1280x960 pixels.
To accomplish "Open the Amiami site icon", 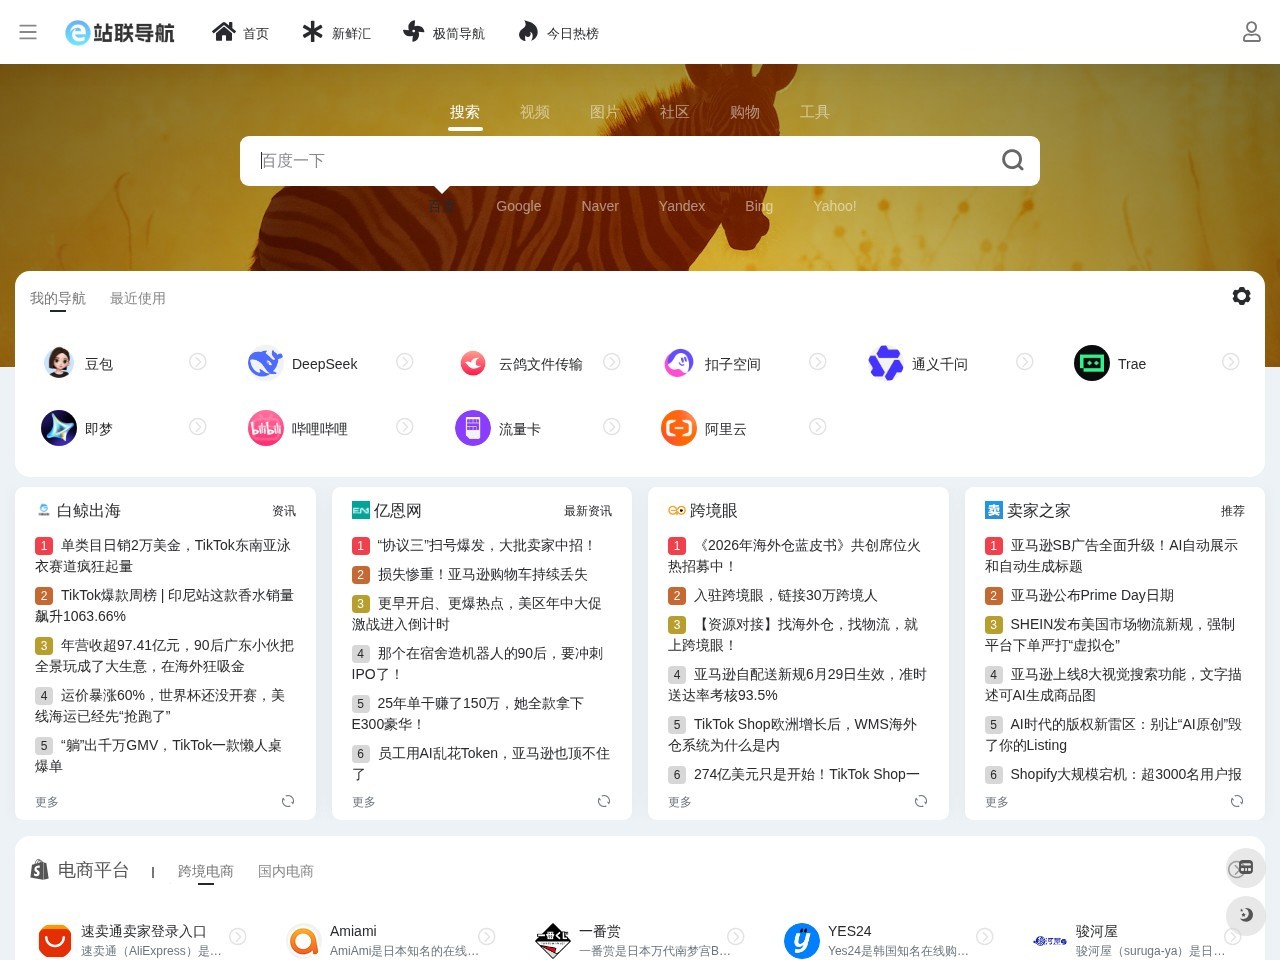I will point(304,941).
